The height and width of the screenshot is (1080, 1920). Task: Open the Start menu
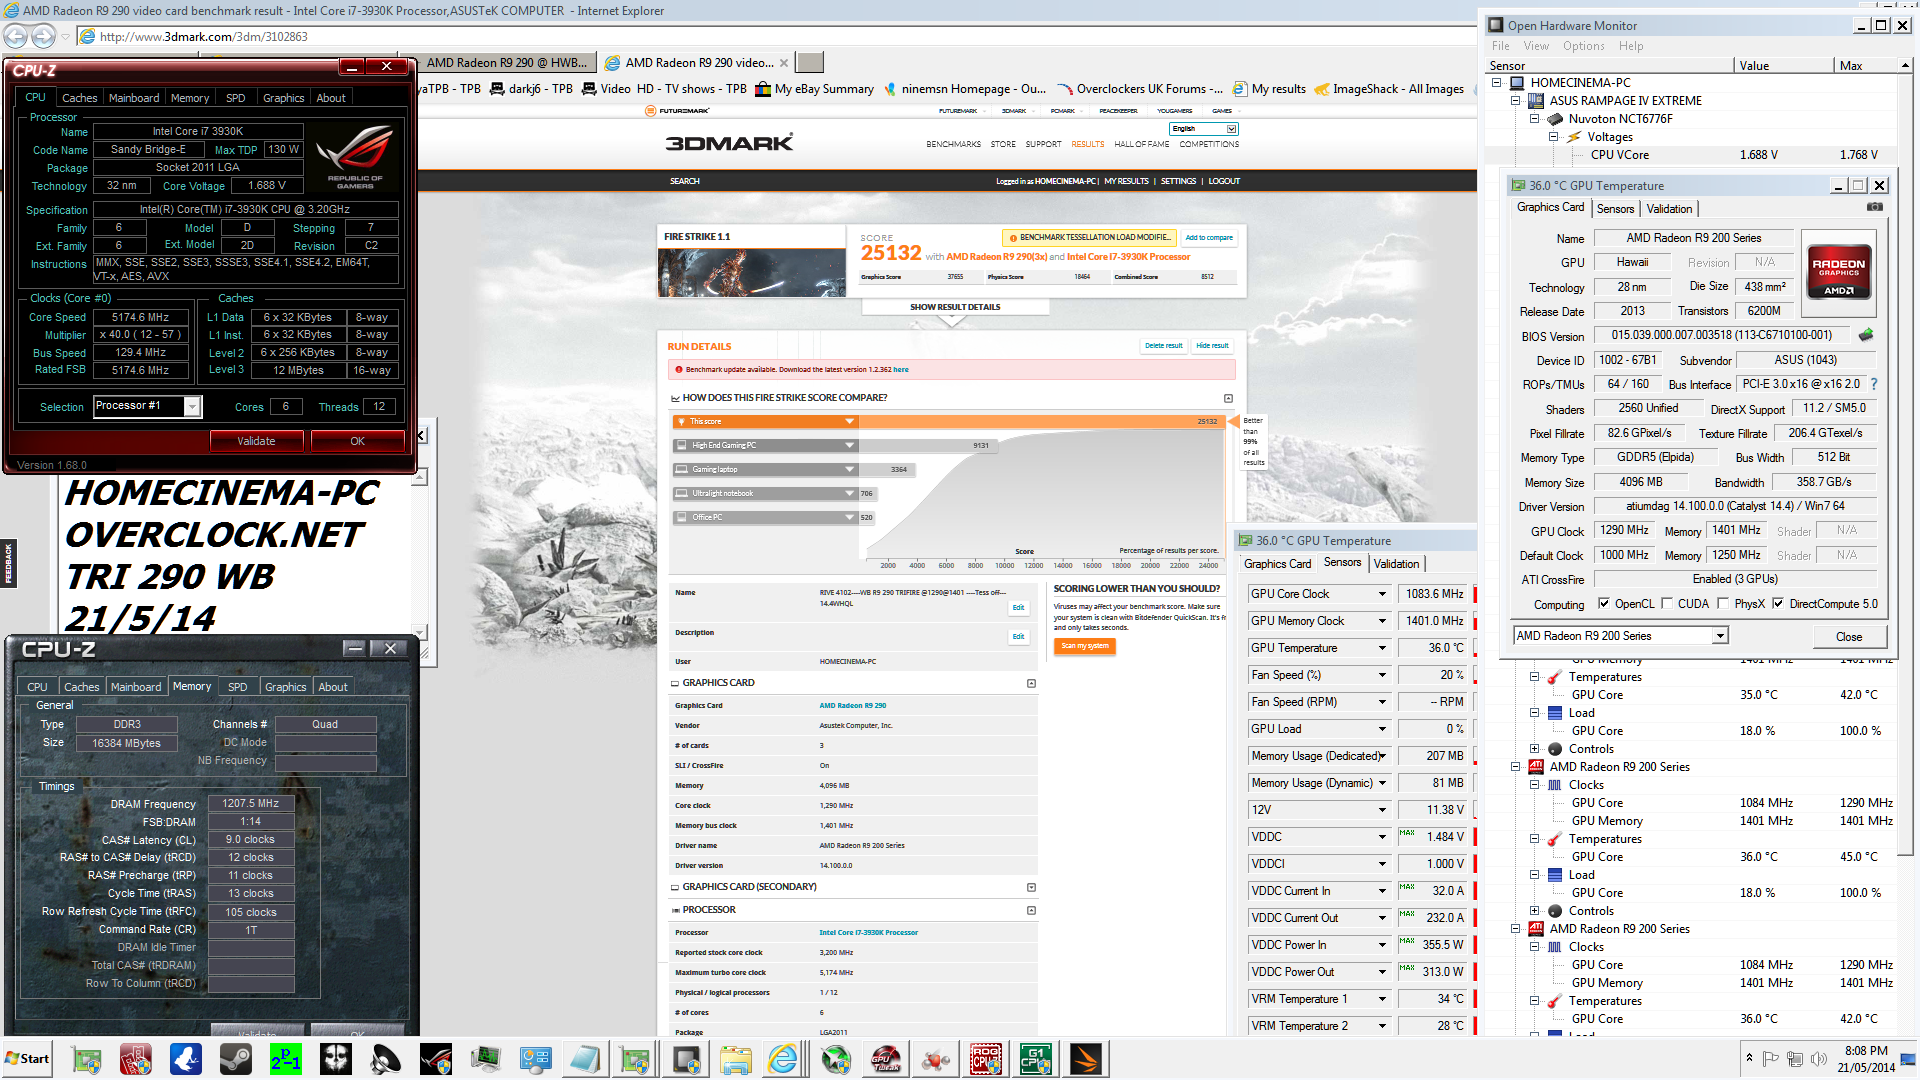pyautogui.click(x=27, y=1059)
